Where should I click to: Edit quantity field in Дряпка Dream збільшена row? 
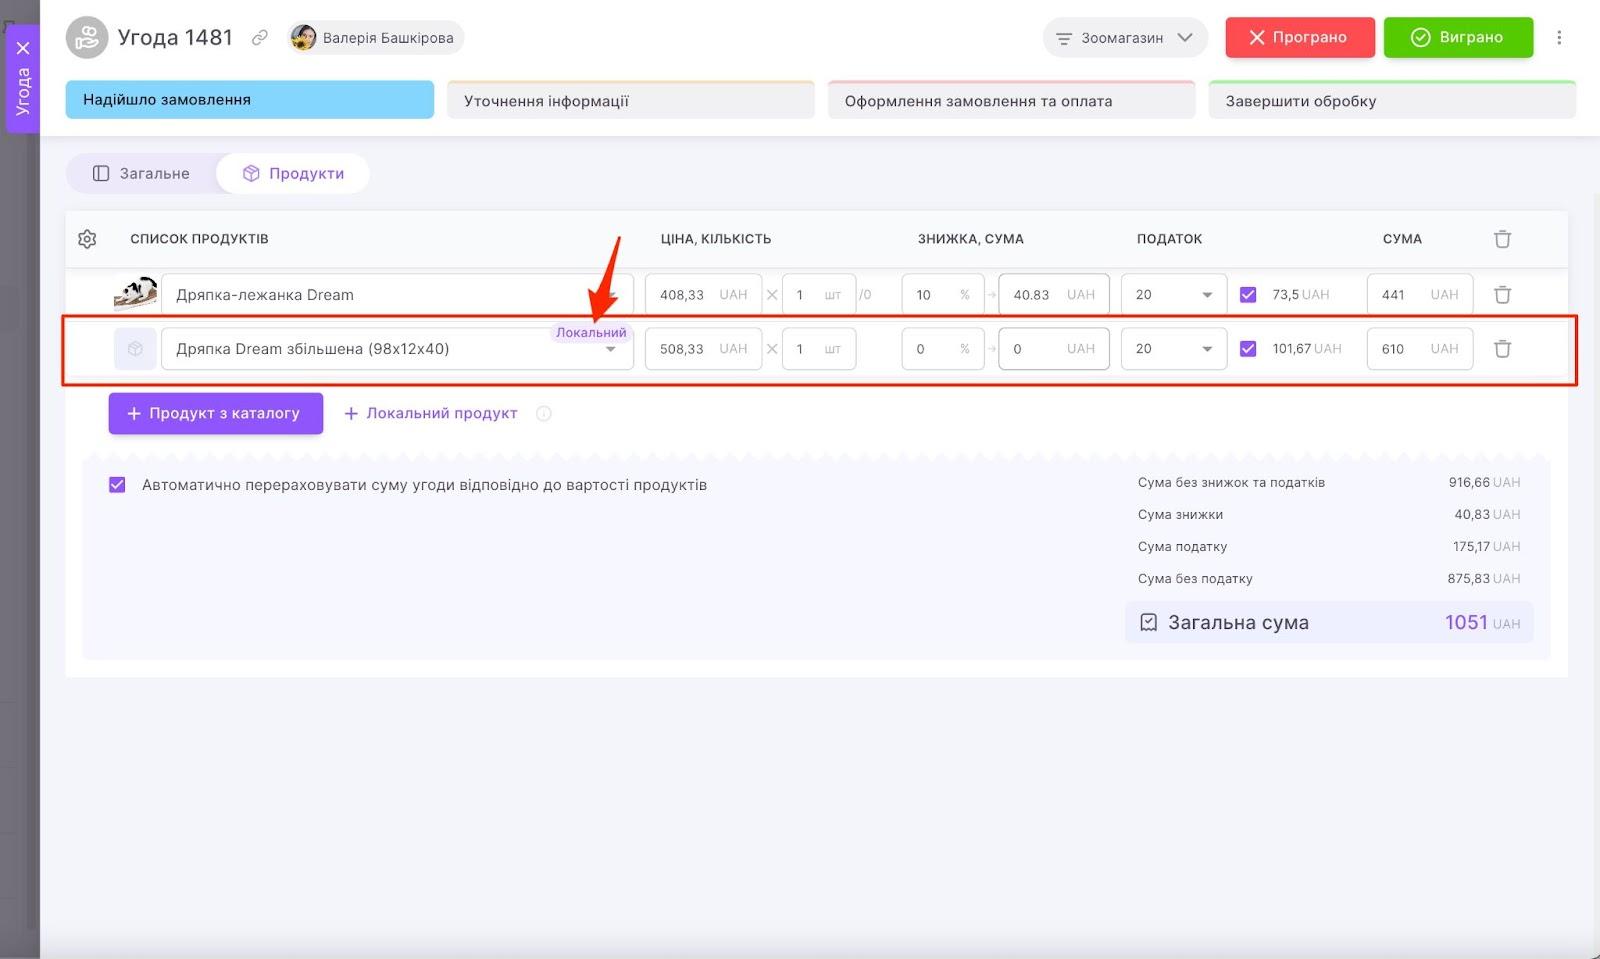pos(819,349)
